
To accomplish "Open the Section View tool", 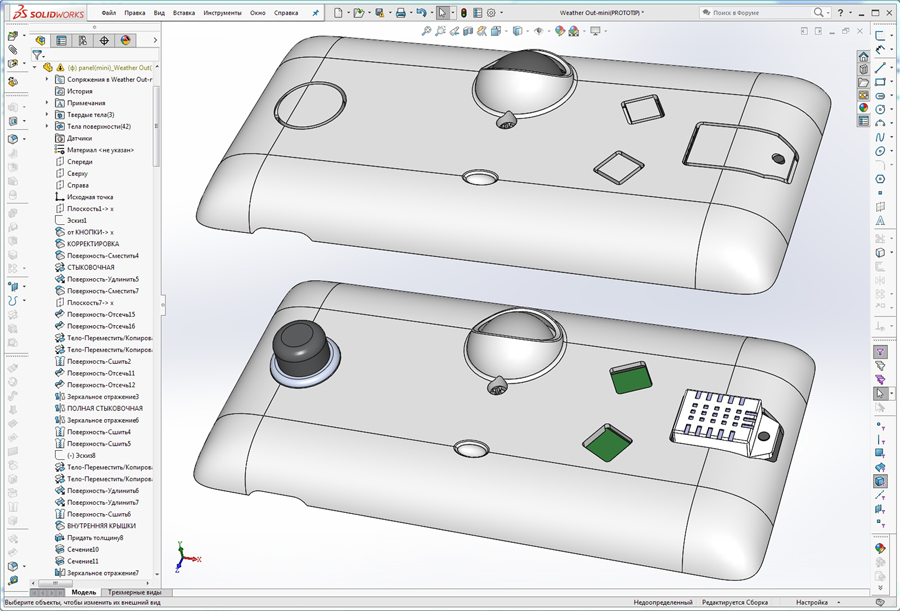I will point(468,31).
